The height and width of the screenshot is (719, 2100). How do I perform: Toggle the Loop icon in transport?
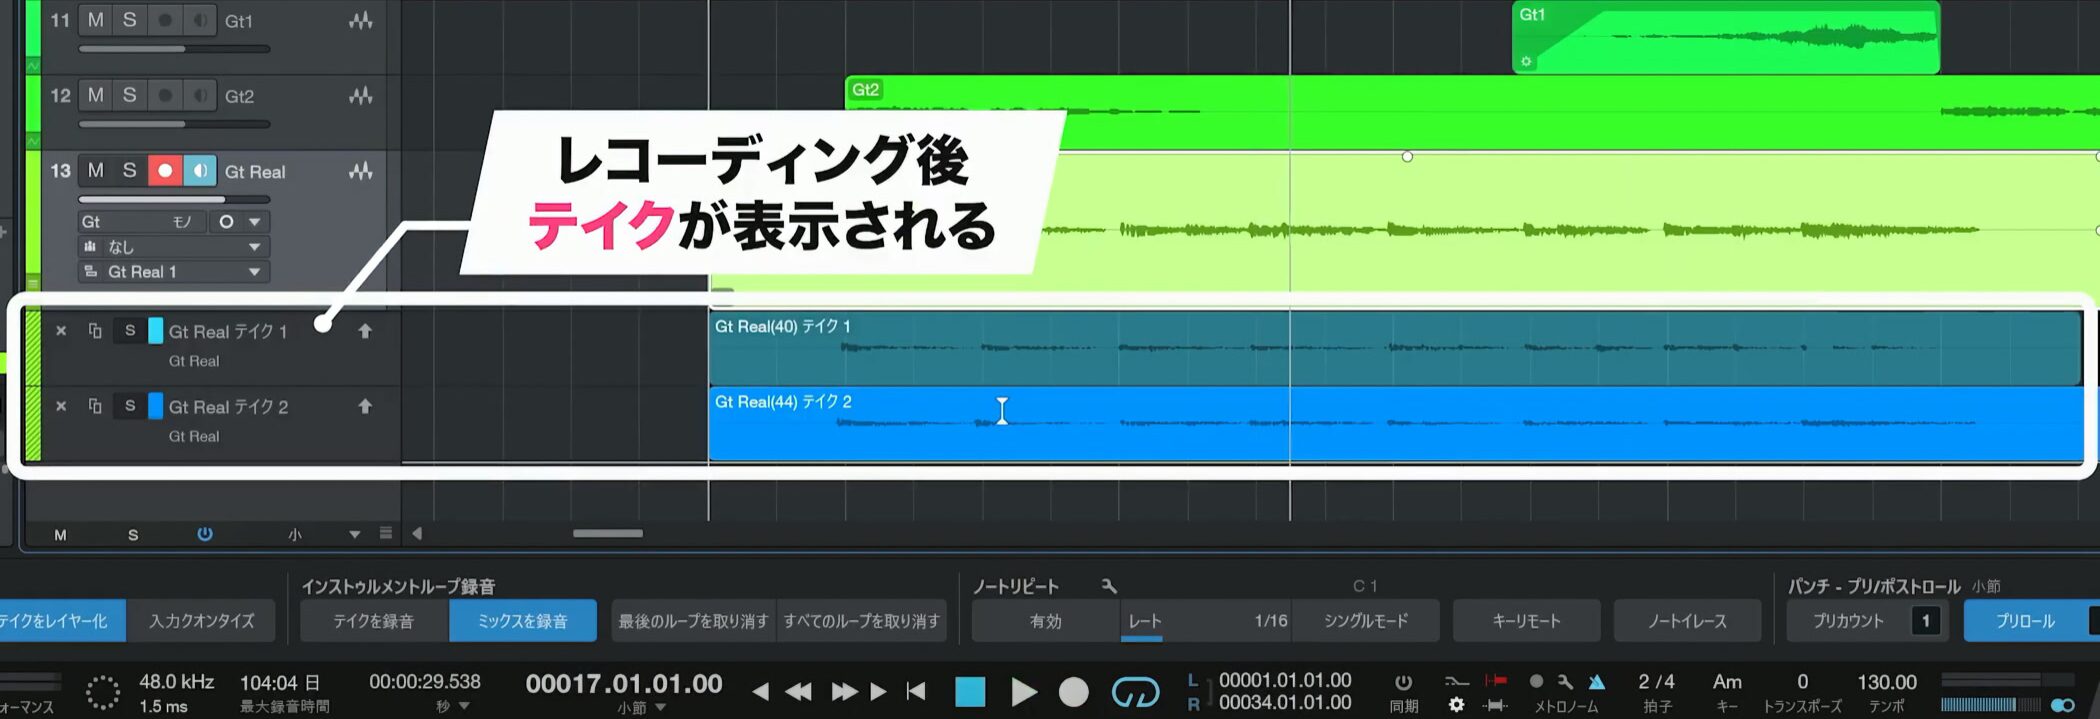(x=1135, y=692)
